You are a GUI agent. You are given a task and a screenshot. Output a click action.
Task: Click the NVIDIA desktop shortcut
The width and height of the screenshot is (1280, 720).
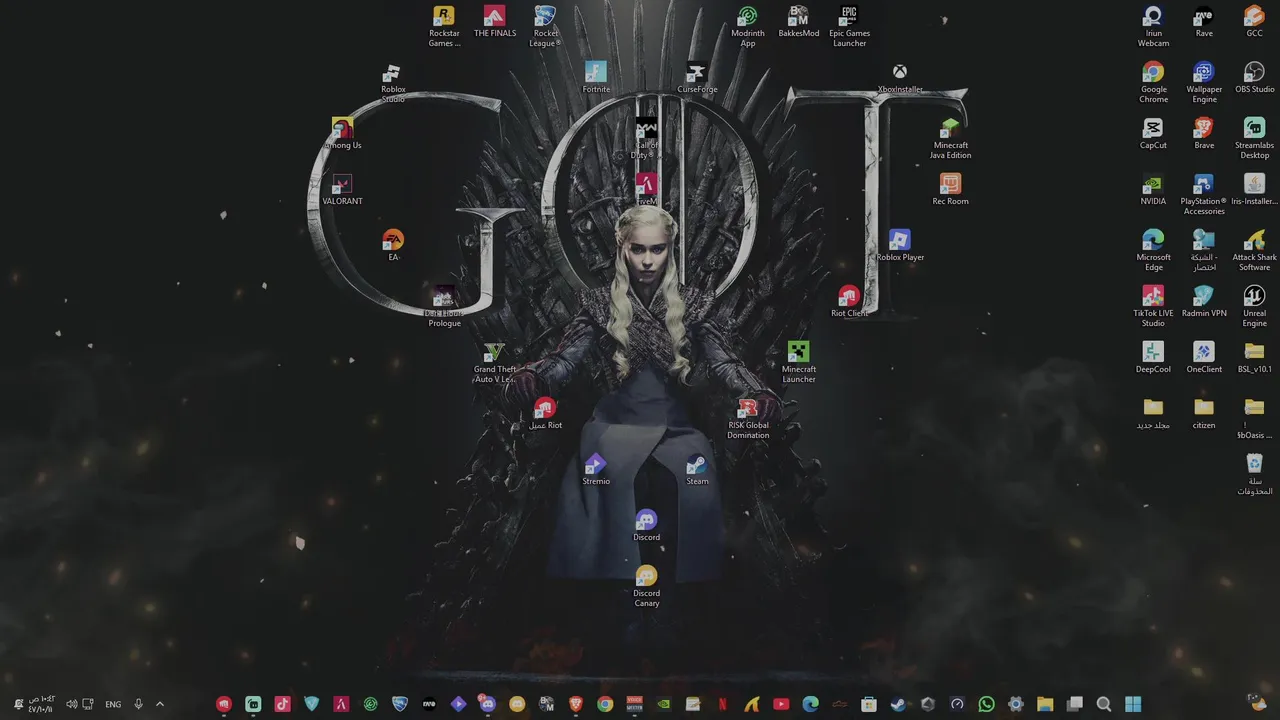pos(1153,190)
